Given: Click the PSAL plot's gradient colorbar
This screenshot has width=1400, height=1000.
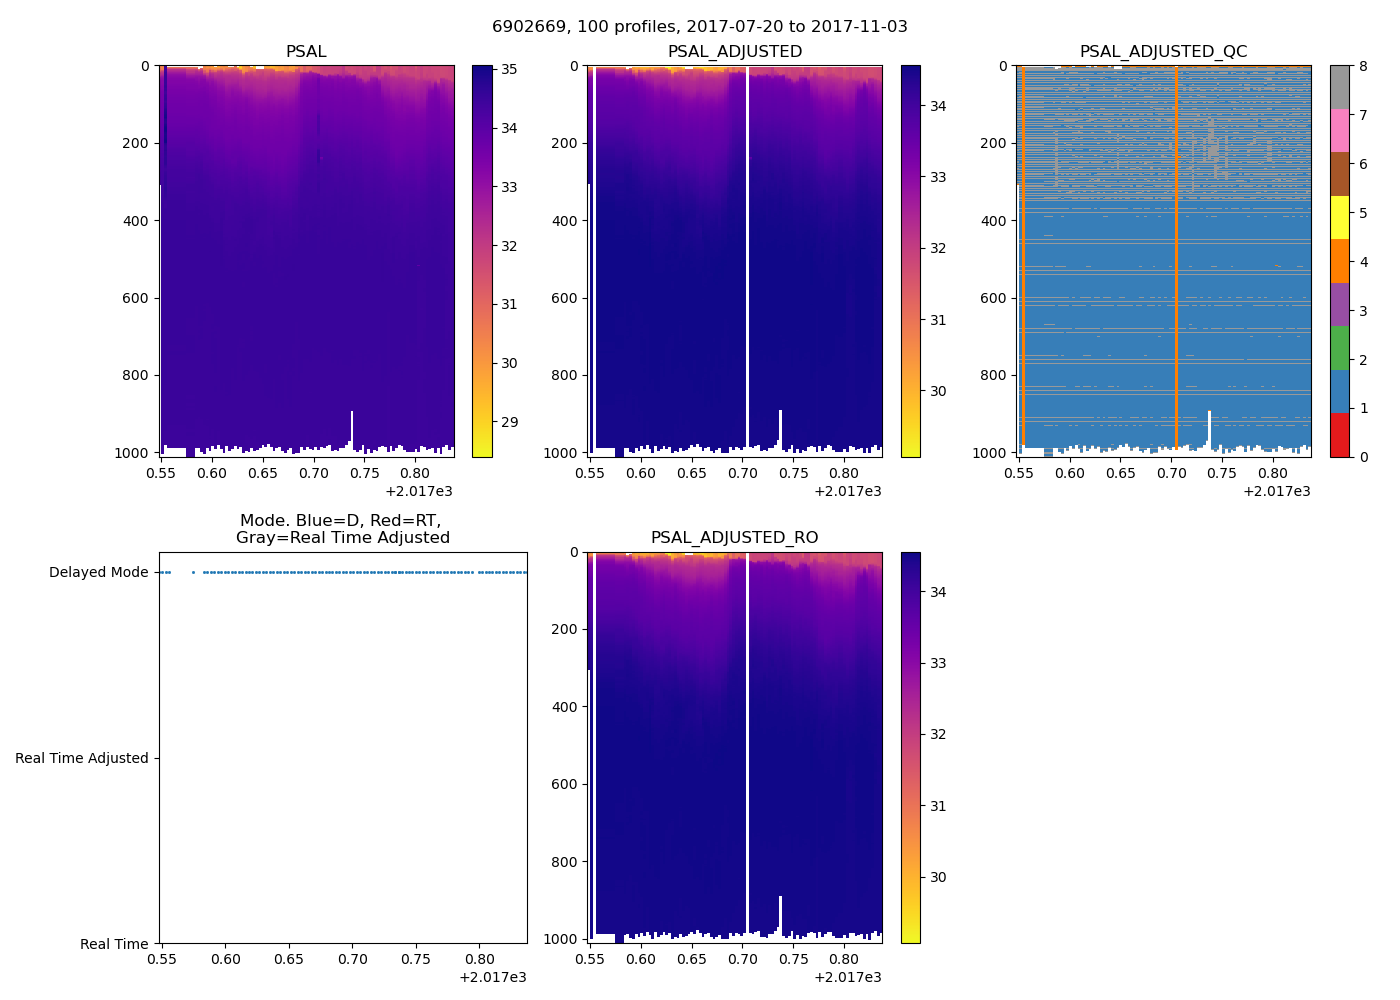Looking at the screenshot, I should pos(482,261).
